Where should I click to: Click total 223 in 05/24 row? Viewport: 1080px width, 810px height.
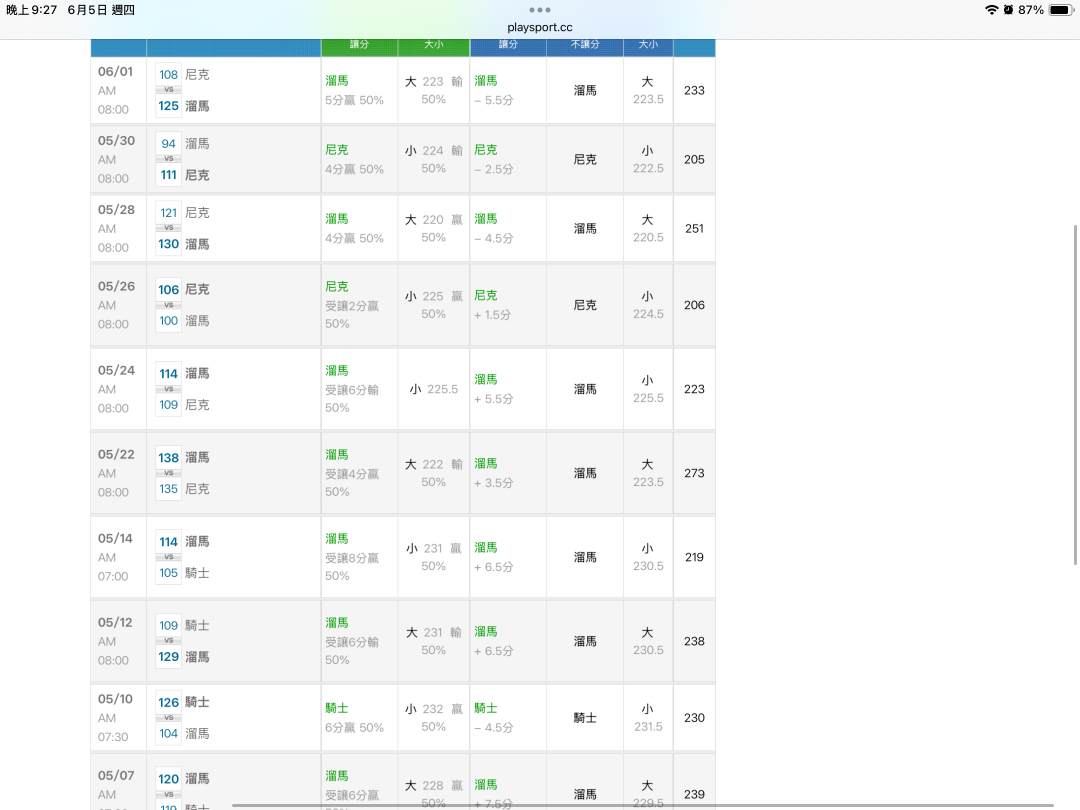tap(694, 388)
